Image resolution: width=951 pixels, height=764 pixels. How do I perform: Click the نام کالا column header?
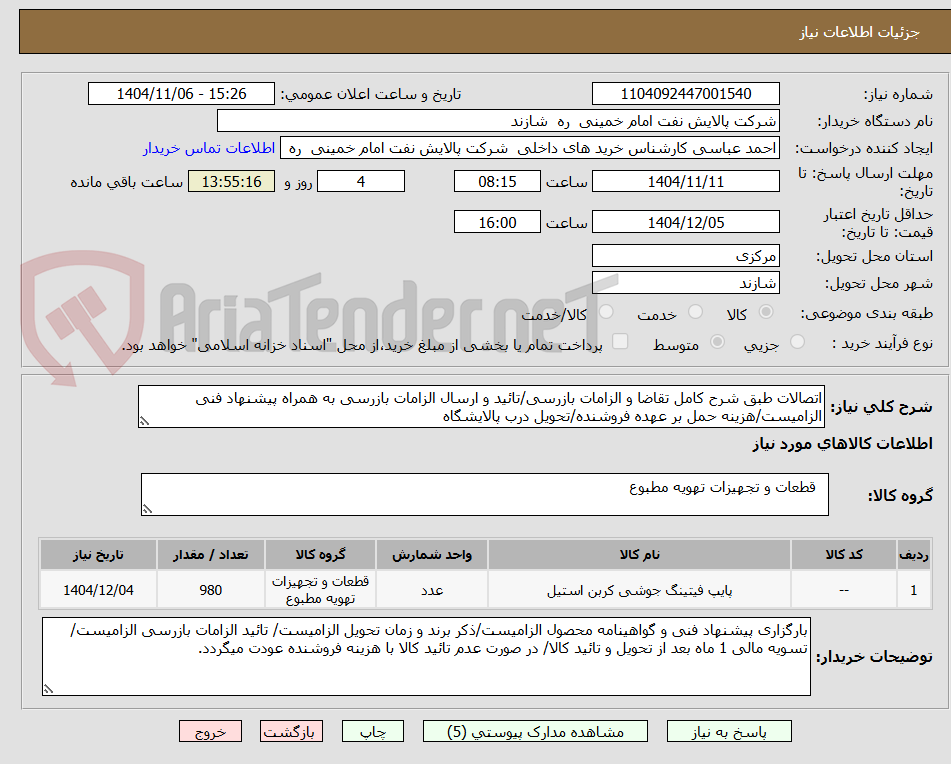coord(639,555)
